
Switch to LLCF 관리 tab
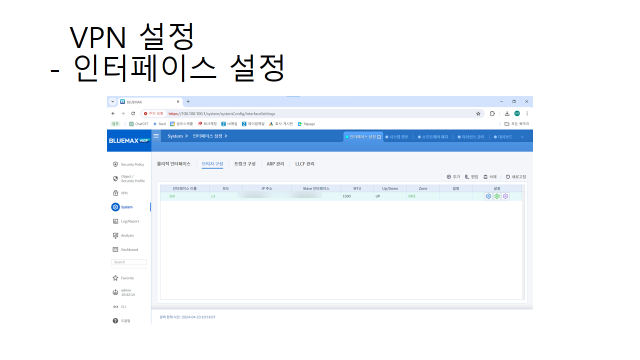click(304, 164)
